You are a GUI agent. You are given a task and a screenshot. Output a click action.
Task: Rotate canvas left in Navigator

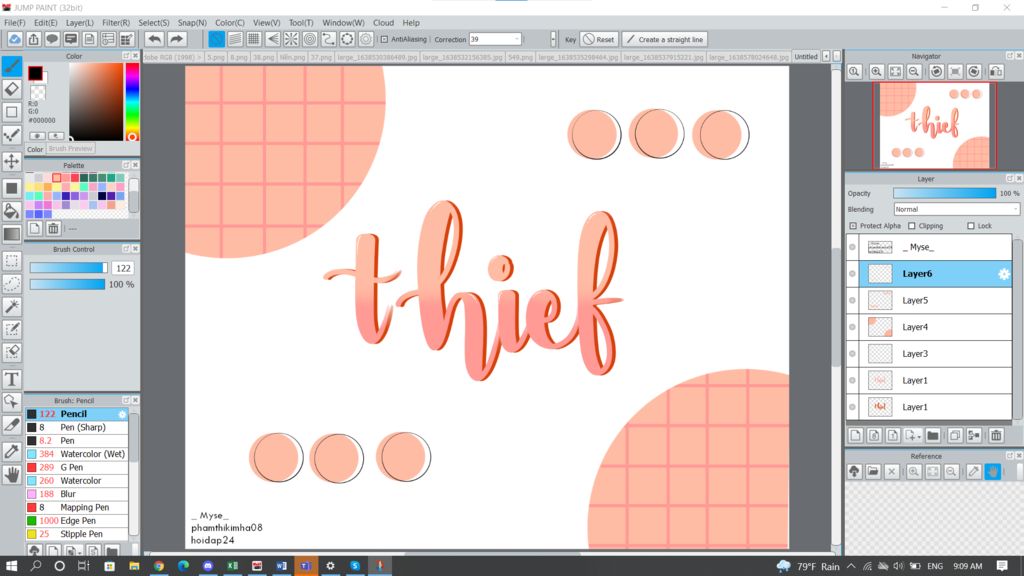click(936, 72)
